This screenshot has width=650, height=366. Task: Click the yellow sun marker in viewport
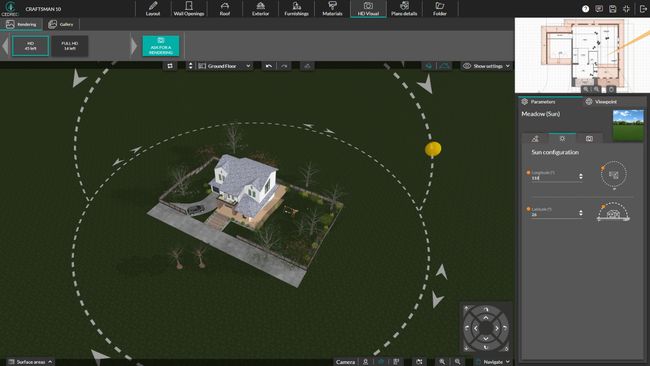click(433, 149)
